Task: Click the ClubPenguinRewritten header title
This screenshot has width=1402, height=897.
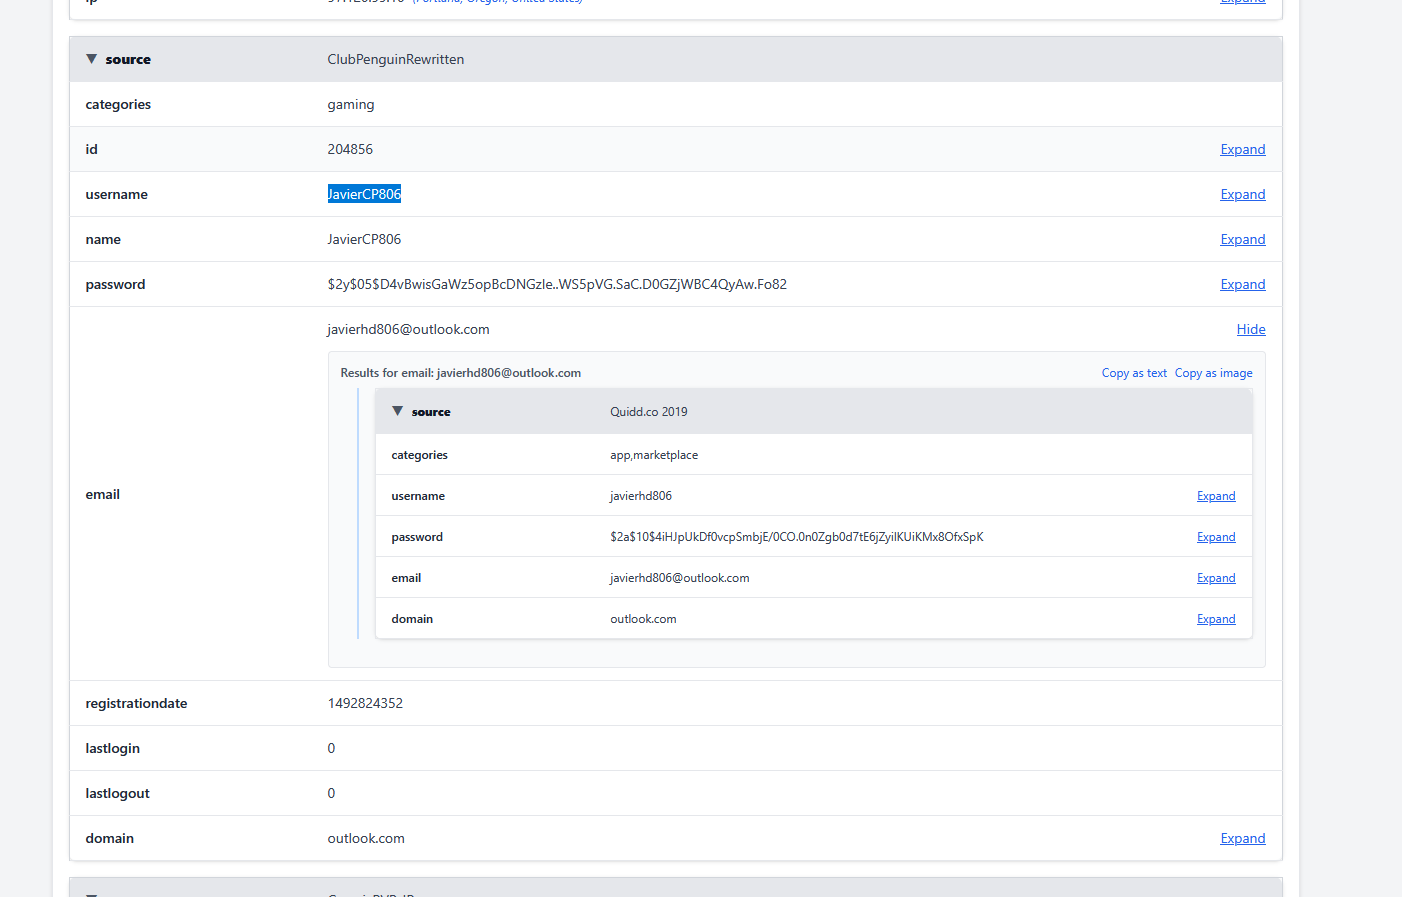Action: [x=395, y=59]
